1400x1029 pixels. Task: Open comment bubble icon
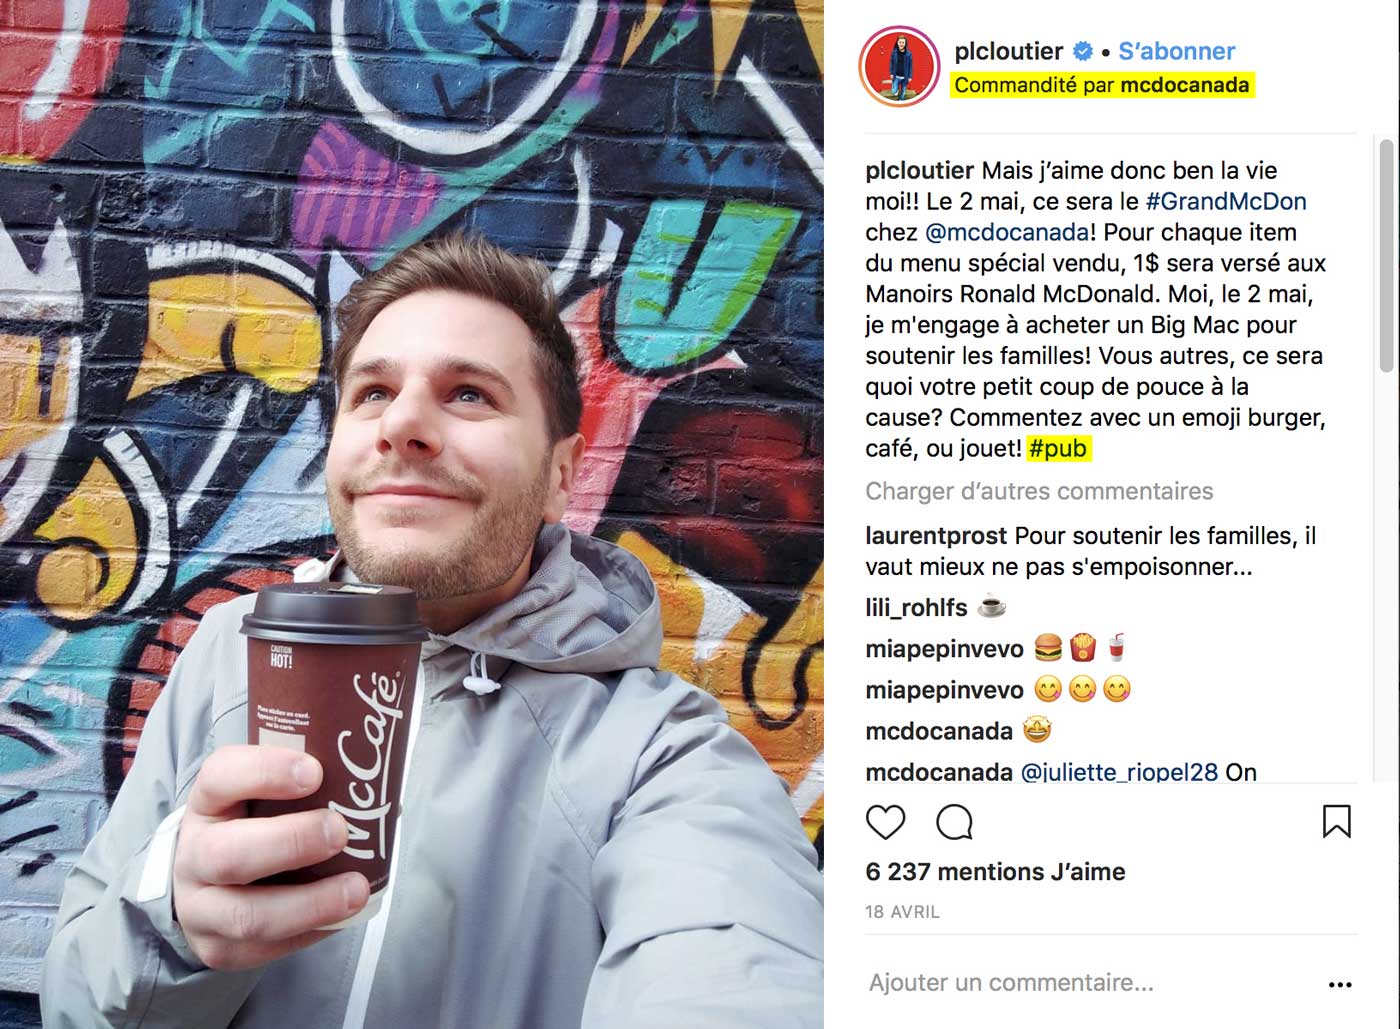[954, 822]
